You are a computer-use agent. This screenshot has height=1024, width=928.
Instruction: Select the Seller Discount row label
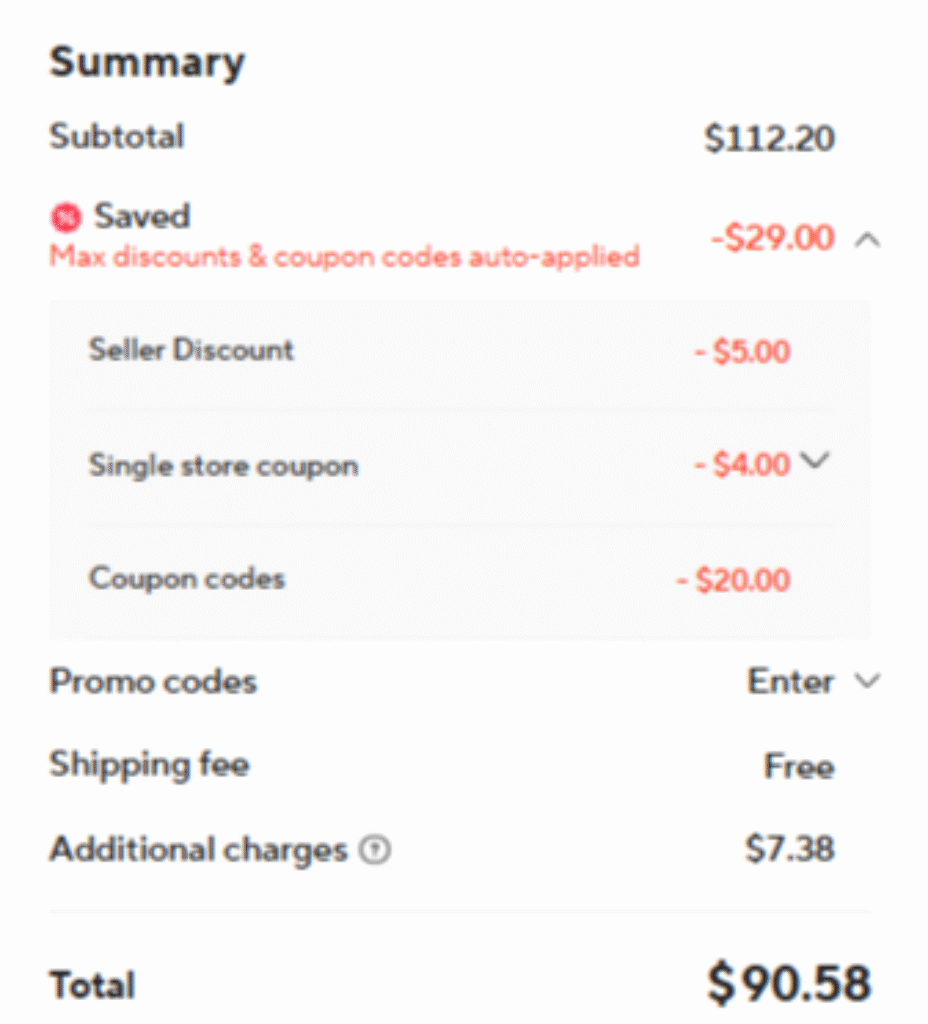point(191,350)
